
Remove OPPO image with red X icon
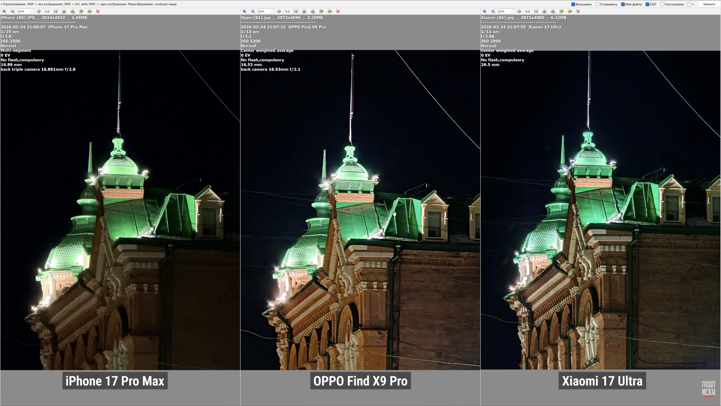338,11
